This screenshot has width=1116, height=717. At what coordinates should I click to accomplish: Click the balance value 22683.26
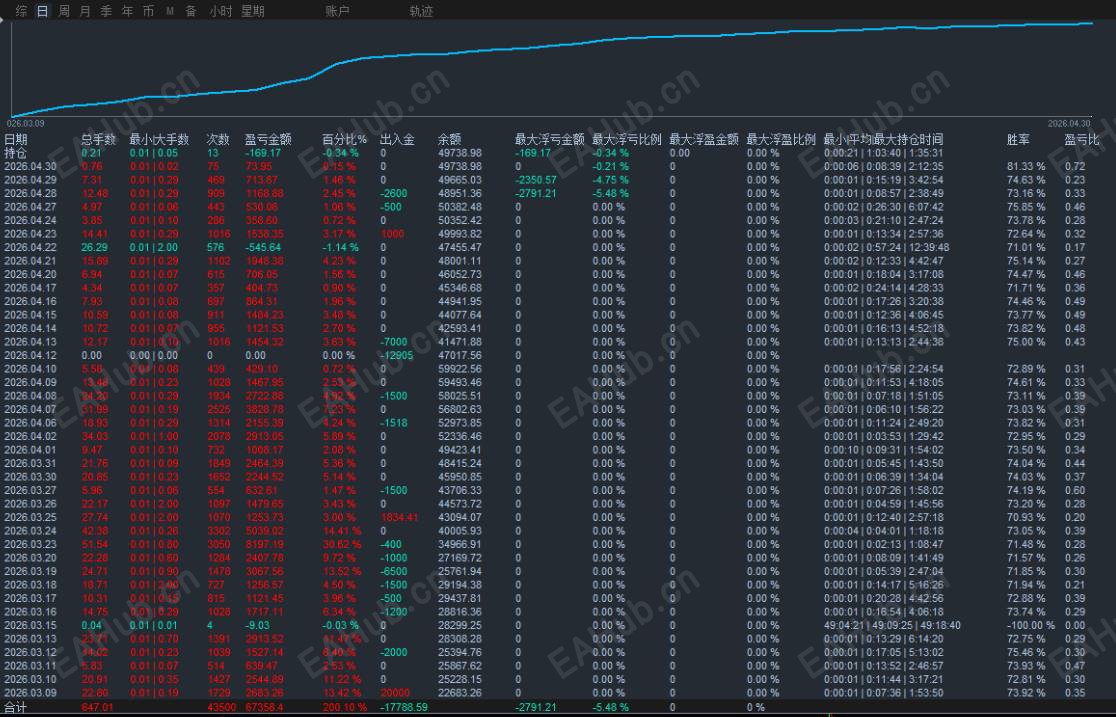(460, 693)
